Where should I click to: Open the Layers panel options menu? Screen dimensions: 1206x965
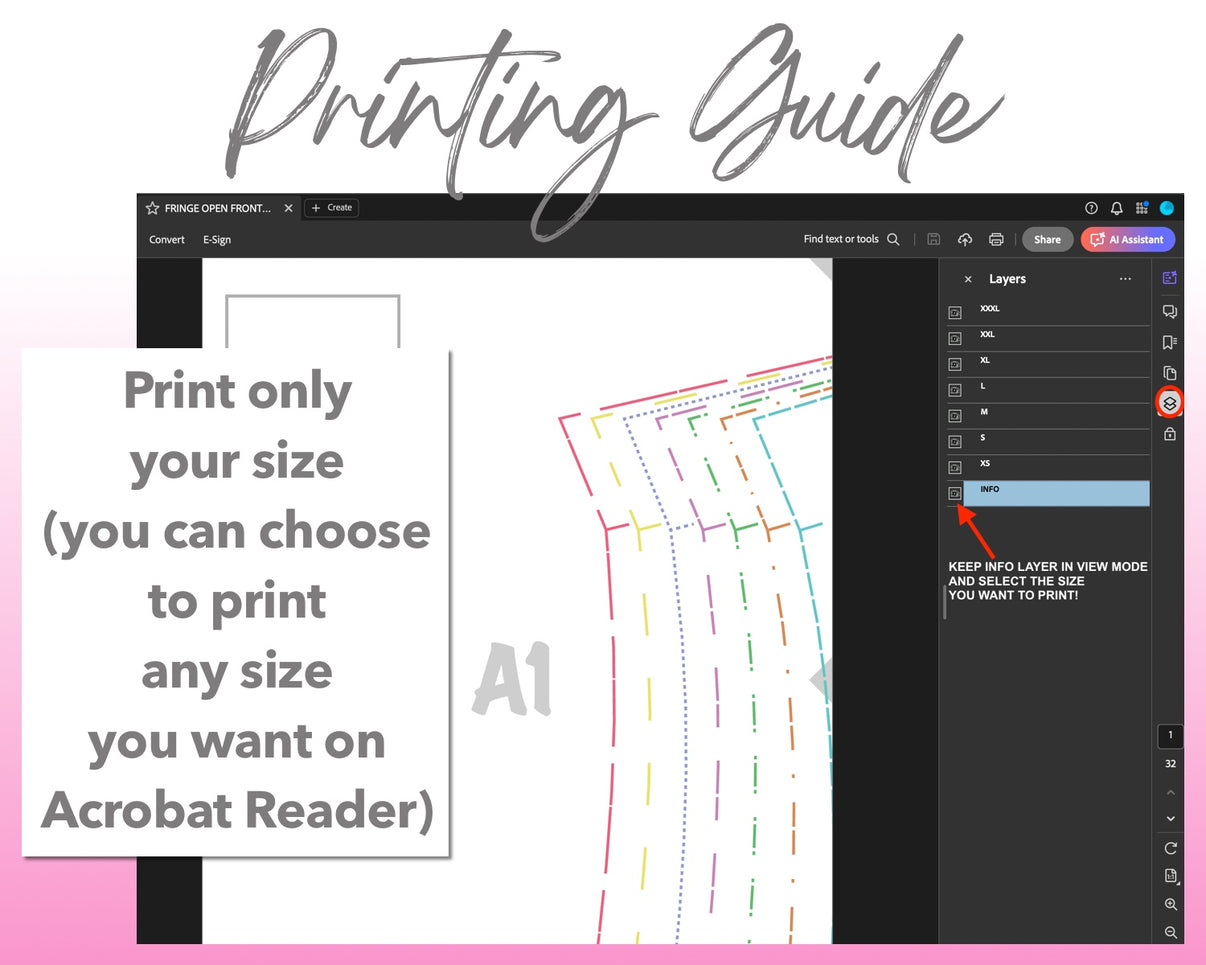1125,279
